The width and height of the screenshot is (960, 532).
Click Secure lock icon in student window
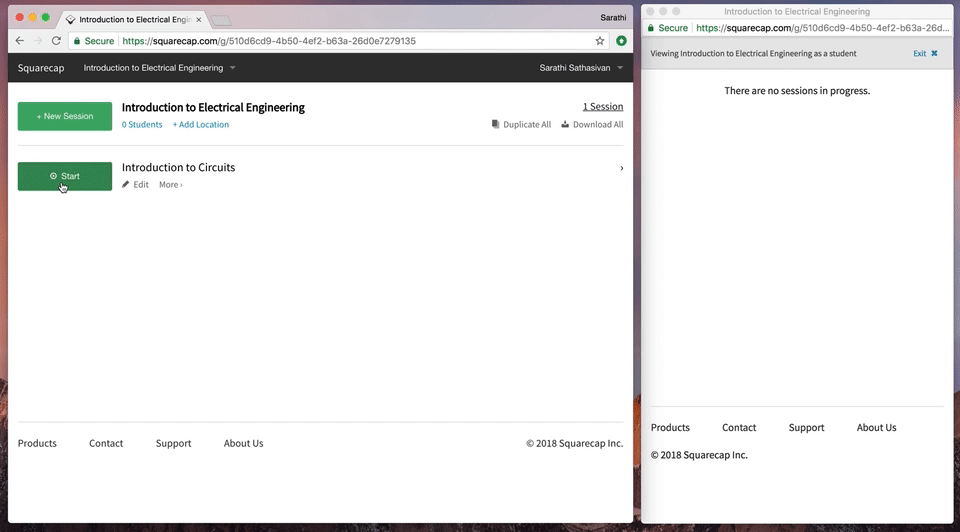tap(651, 28)
